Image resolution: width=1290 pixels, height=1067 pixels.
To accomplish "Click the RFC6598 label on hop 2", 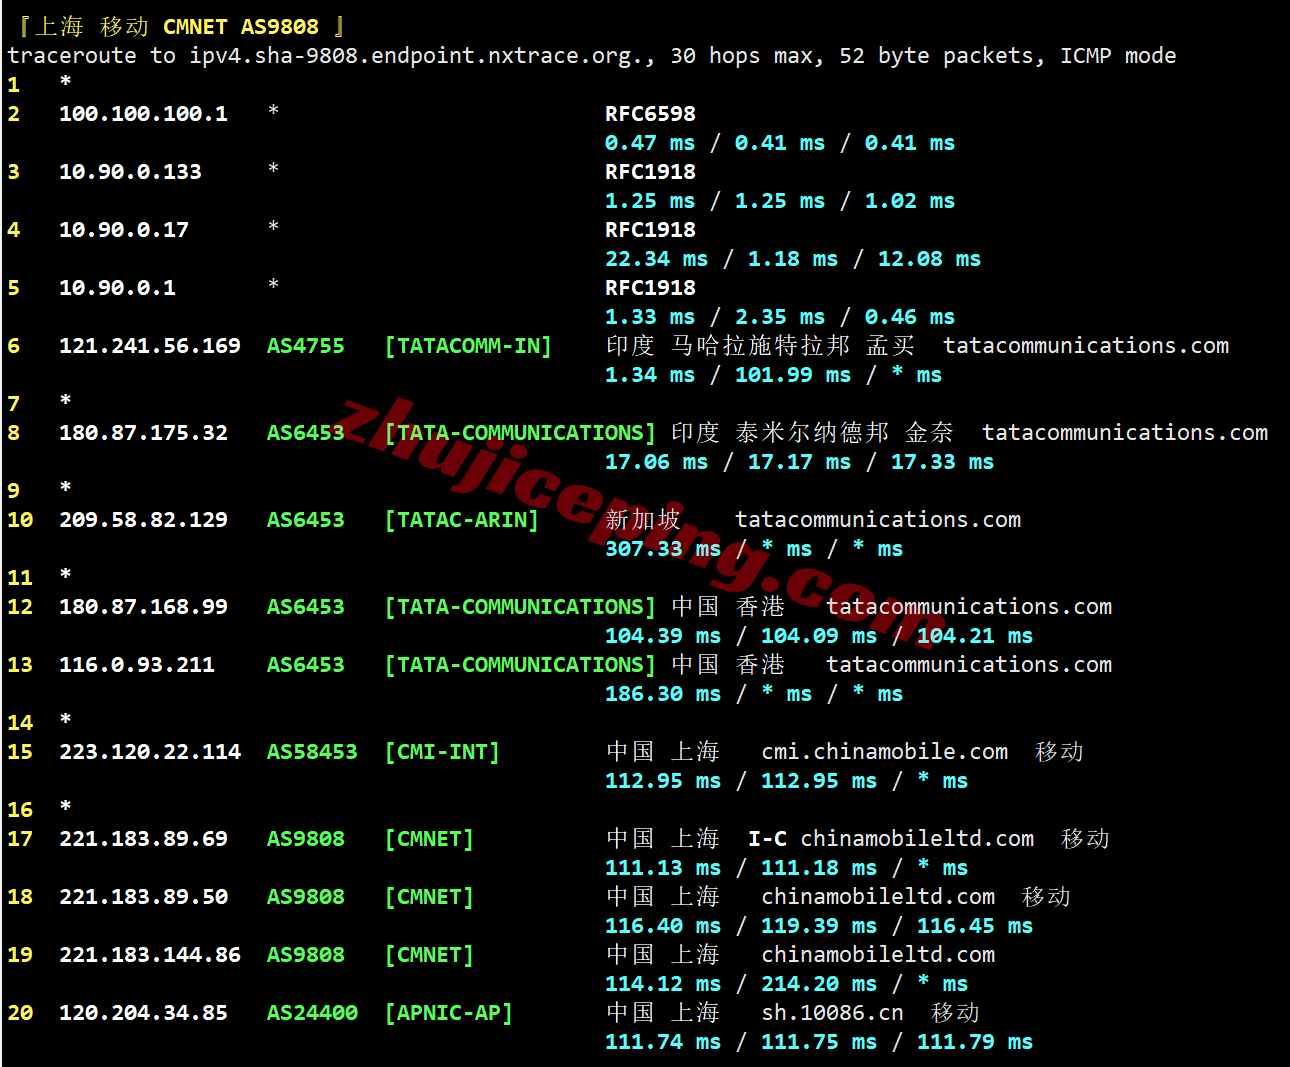I will click(x=650, y=114).
